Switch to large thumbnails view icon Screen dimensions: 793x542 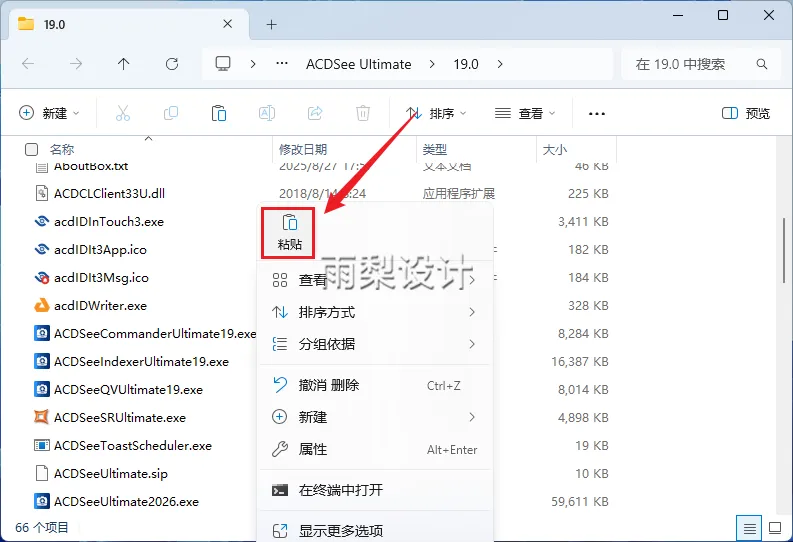click(x=775, y=528)
